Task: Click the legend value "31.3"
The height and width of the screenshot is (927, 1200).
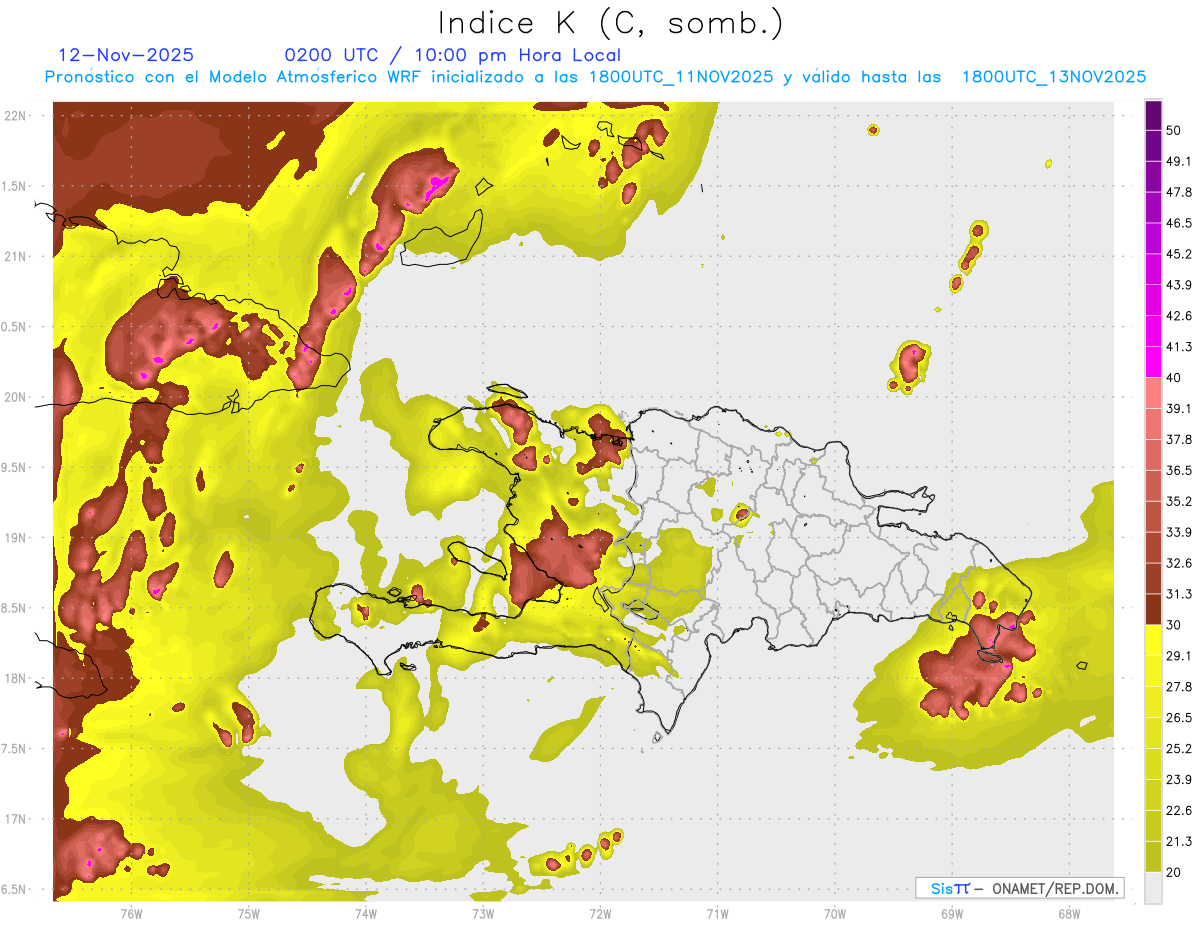Action: tap(1179, 594)
